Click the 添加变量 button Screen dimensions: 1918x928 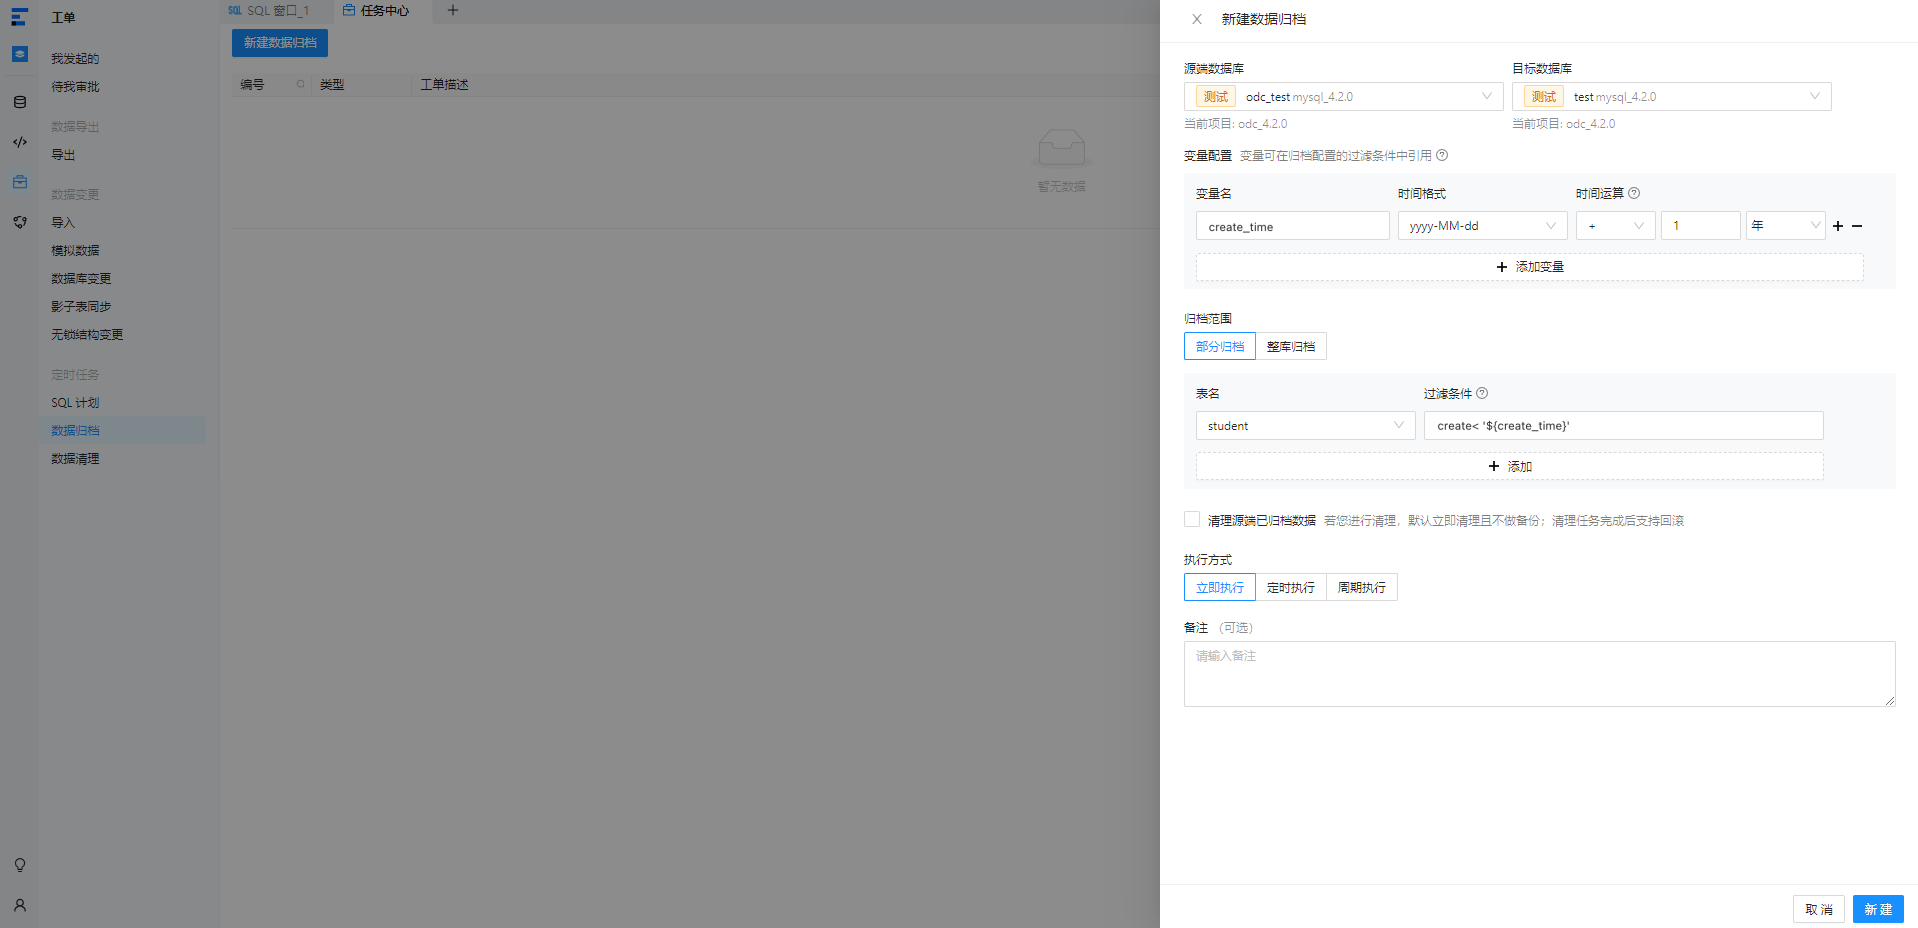(1530, 267)
